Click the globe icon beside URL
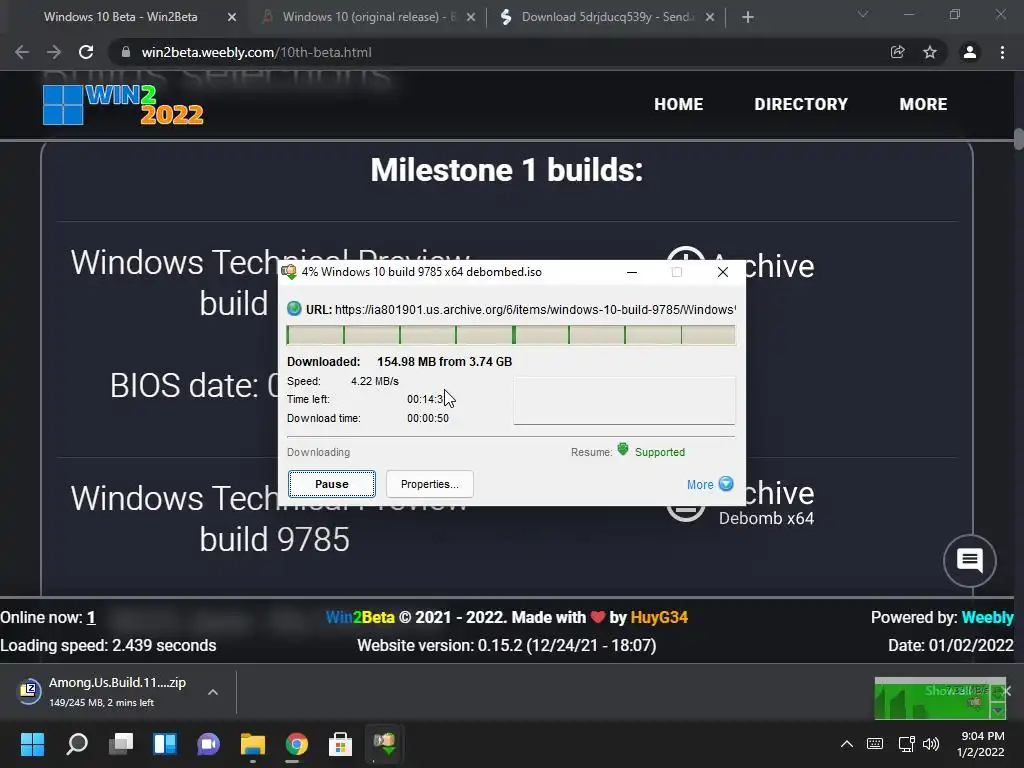The image size is (1024, 768). [x=295, y=309]
